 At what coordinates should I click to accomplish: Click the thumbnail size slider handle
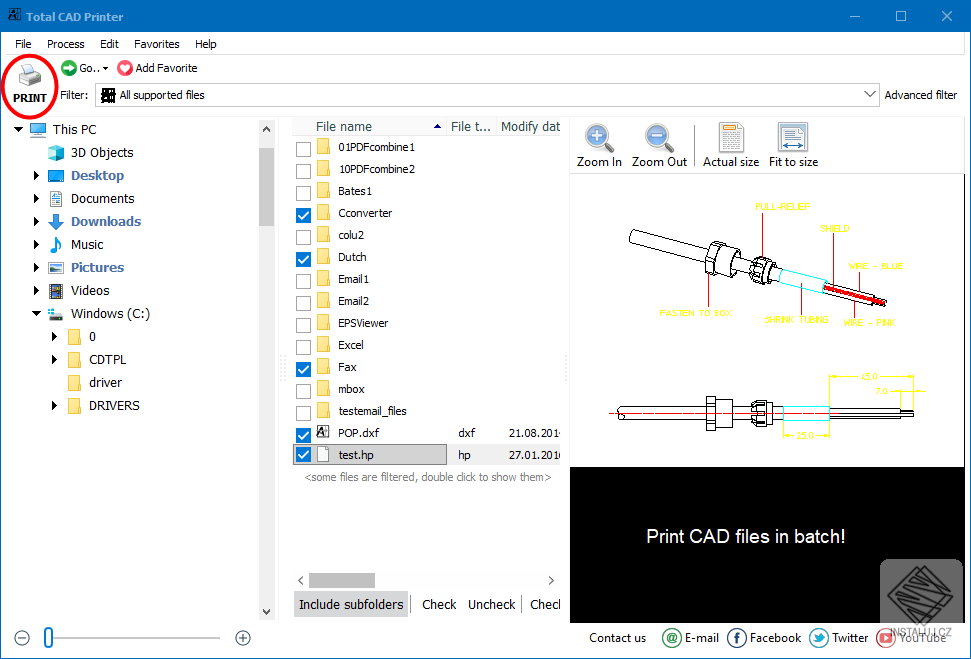(x=48, y=638)
